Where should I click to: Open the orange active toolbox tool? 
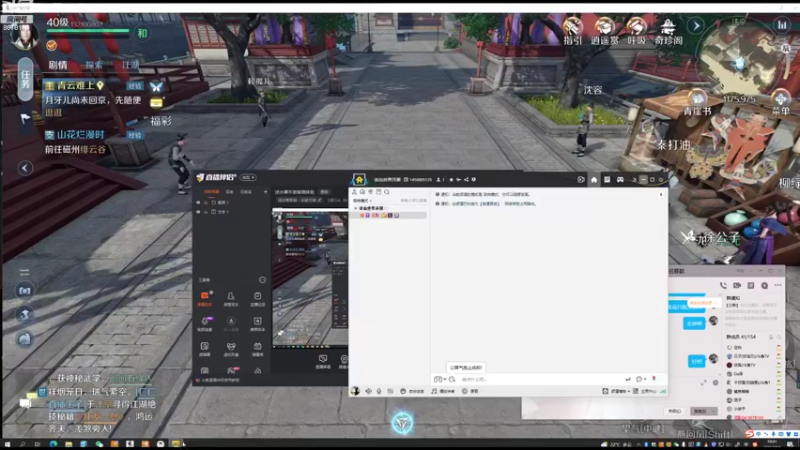click(205, 298)
